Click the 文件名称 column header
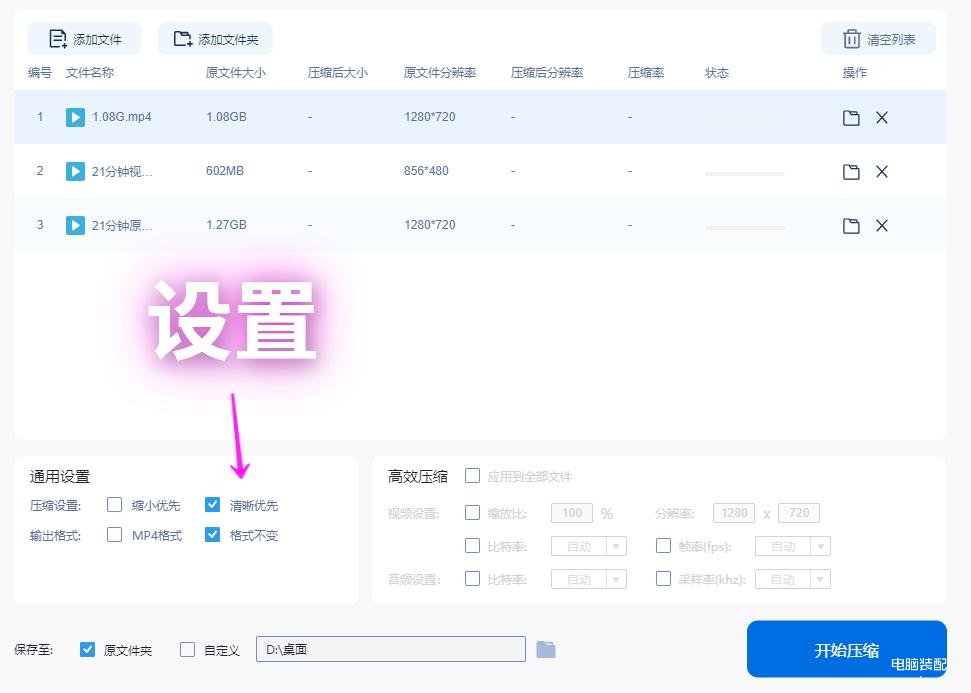 (x=90, y=72)
